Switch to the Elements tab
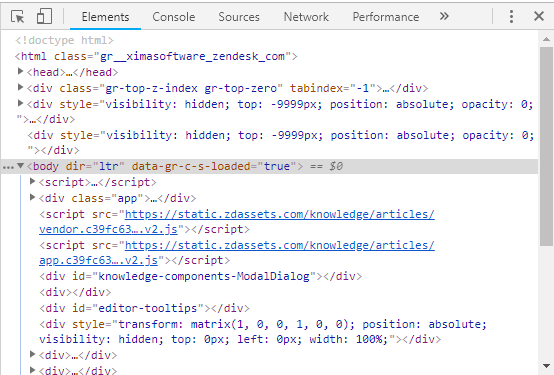Viewport: 554px width, 375px height. coord(105,17)
